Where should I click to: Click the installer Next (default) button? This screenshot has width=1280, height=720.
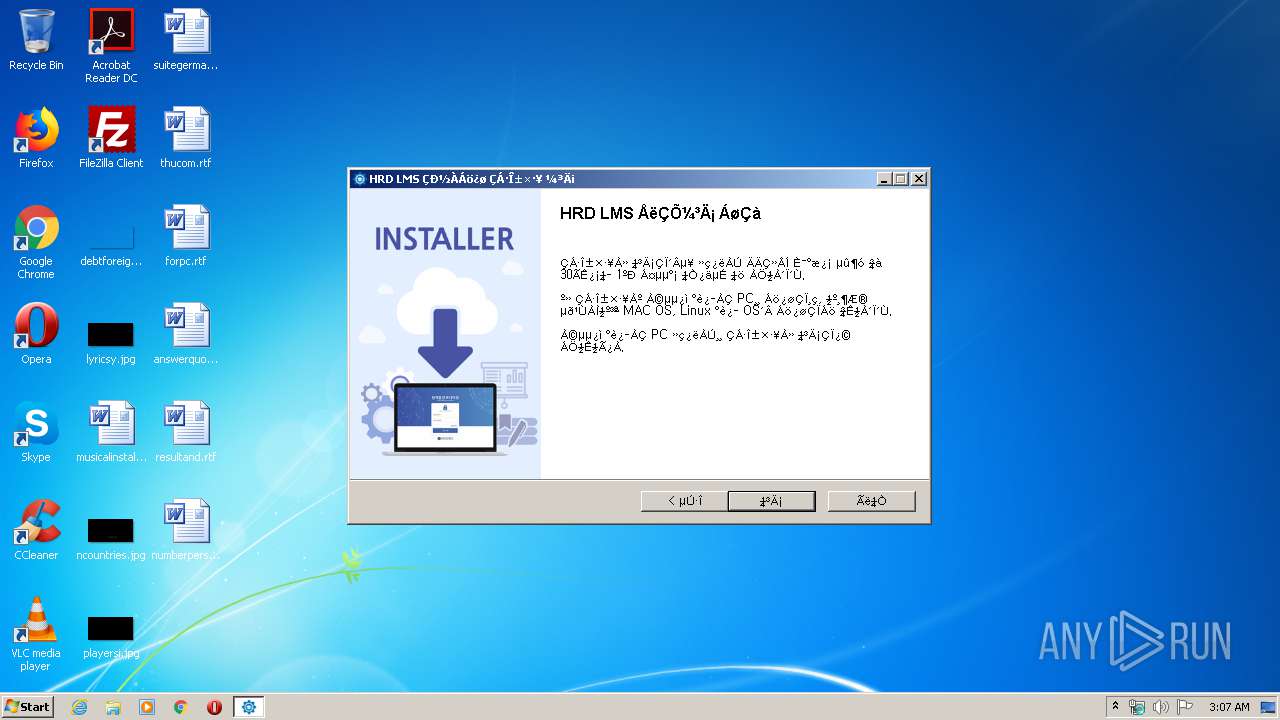(x=771, y=501)
